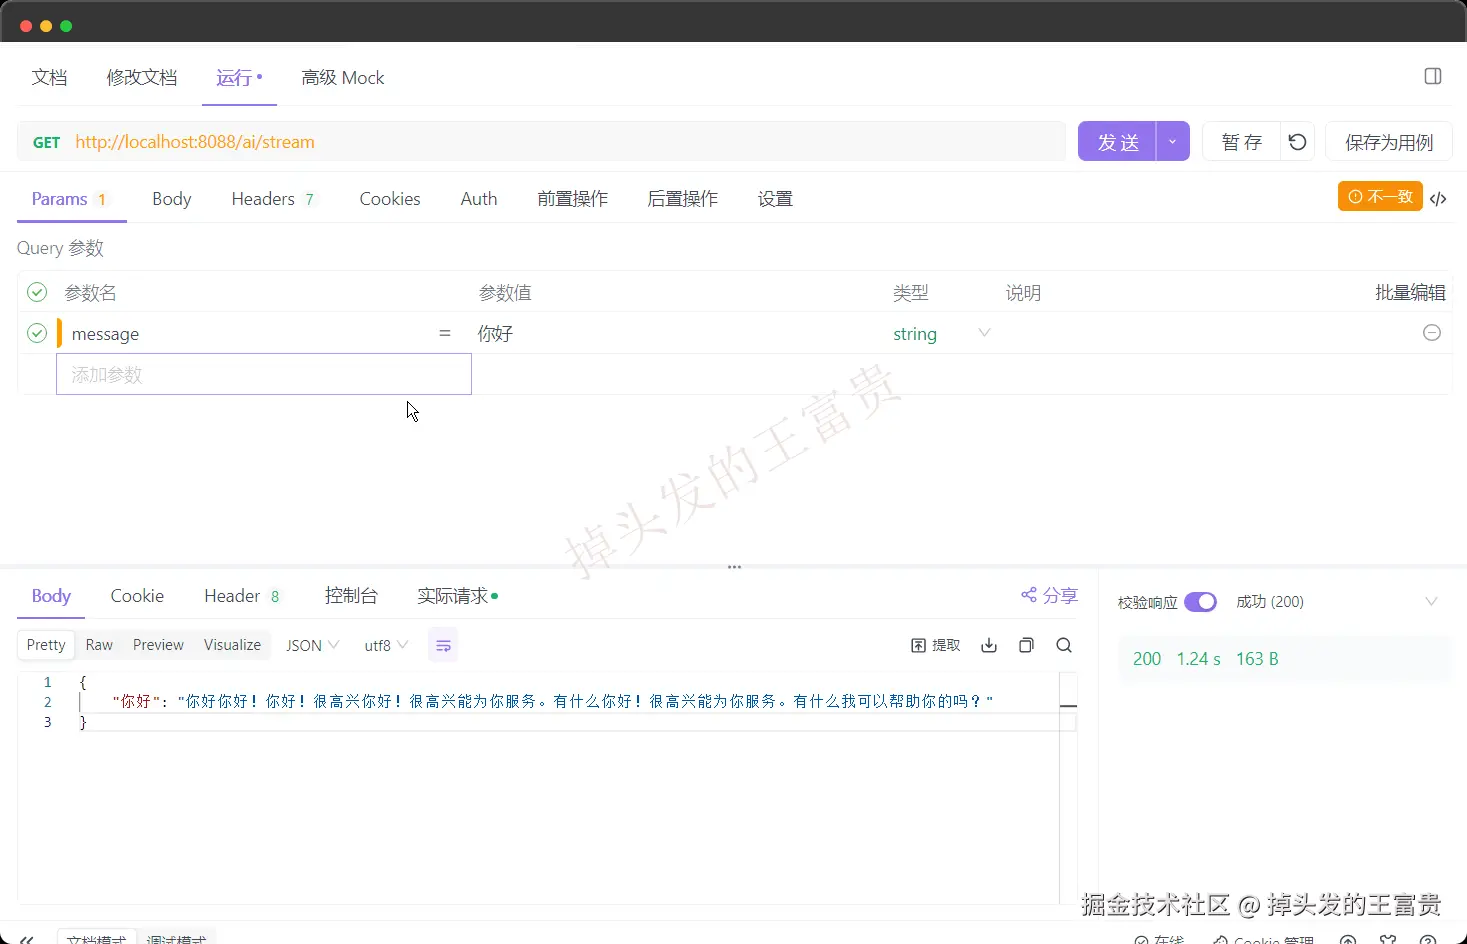
Task: Open the 前置操作 tab
Action: (572, 199)
